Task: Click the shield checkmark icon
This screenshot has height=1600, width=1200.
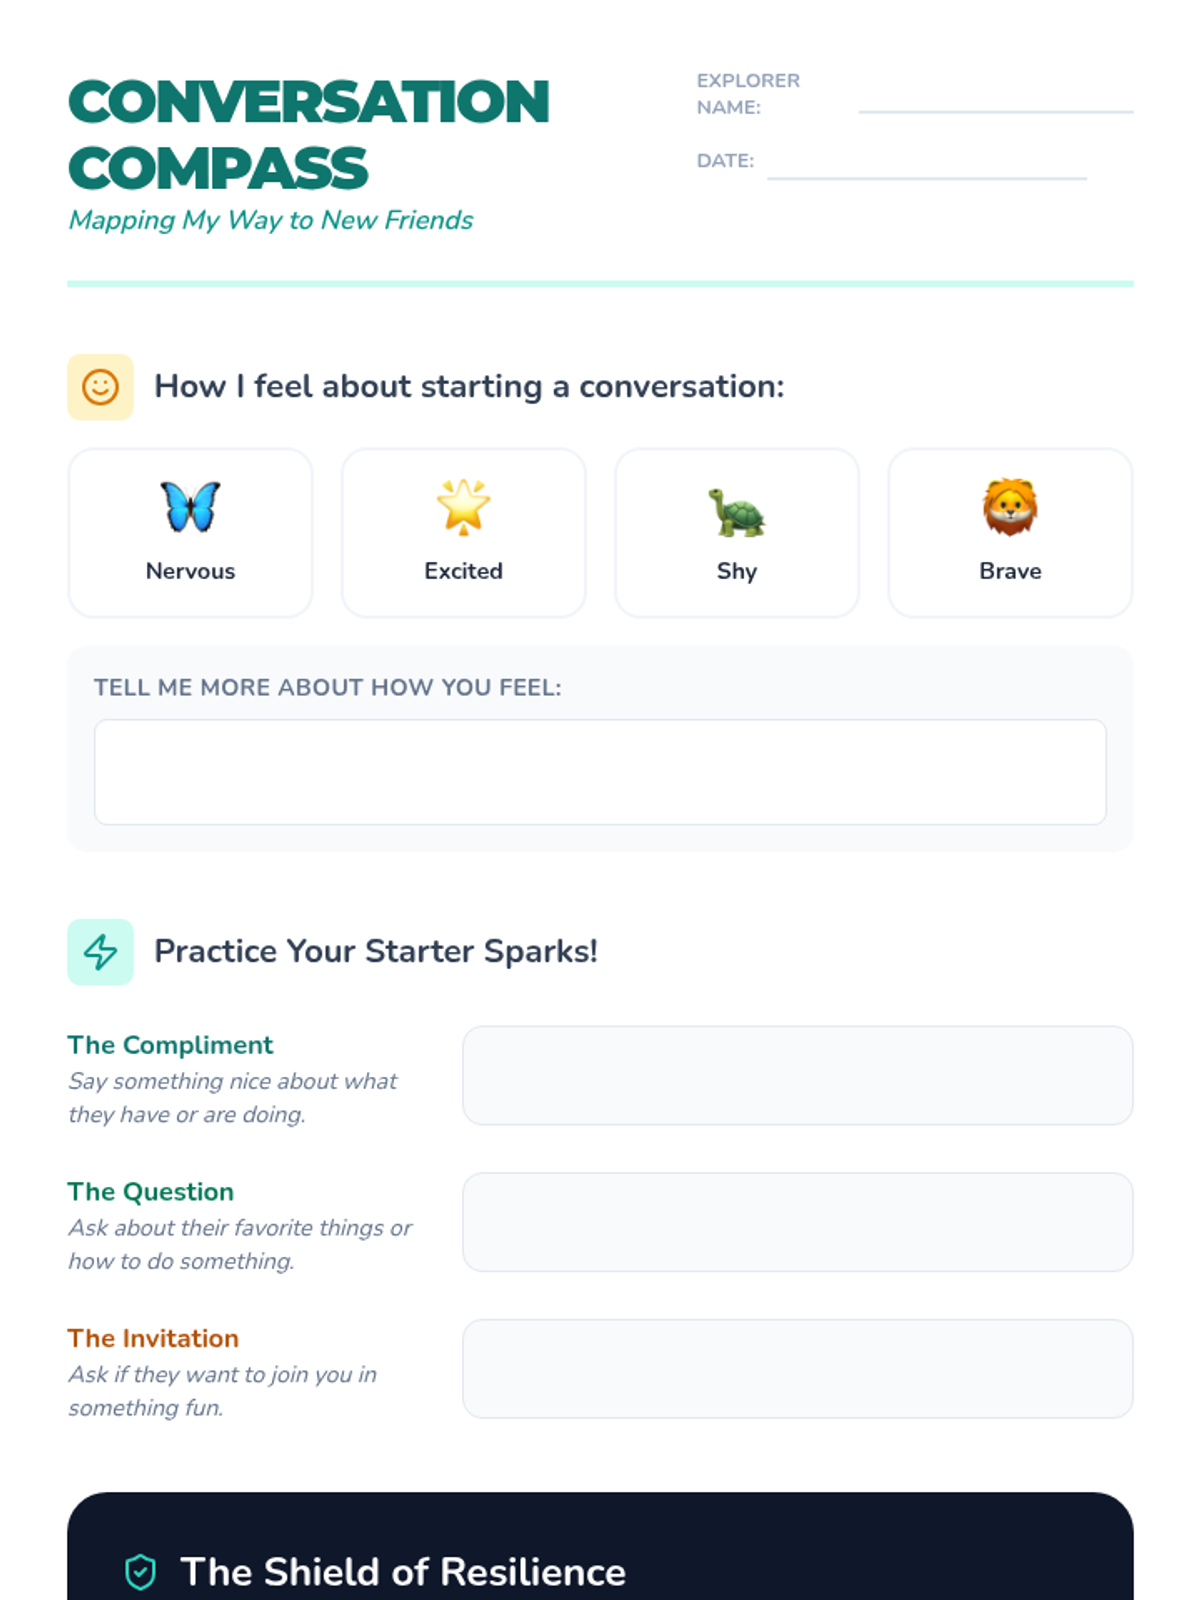Action: (141, 1572)
